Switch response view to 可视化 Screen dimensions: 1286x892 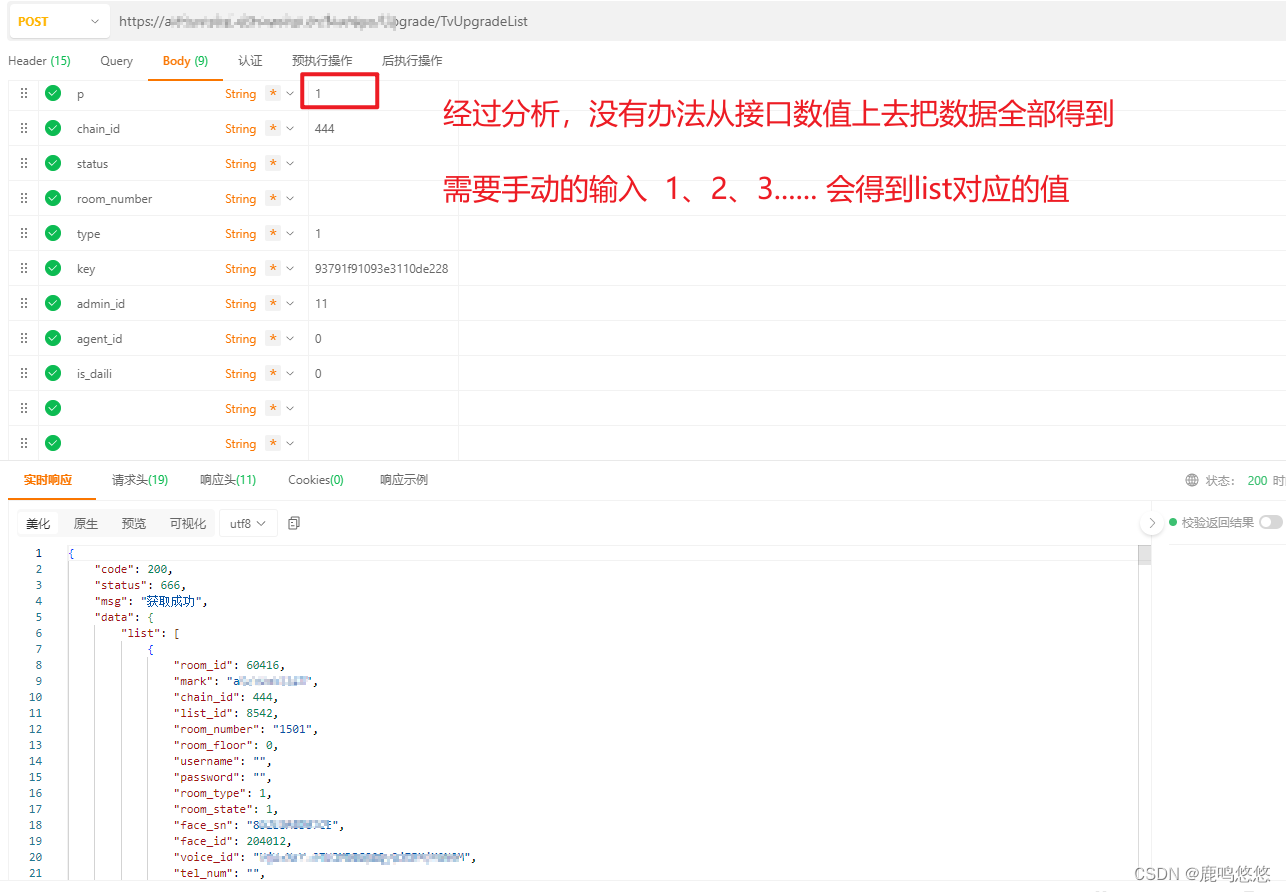point(188,523)
